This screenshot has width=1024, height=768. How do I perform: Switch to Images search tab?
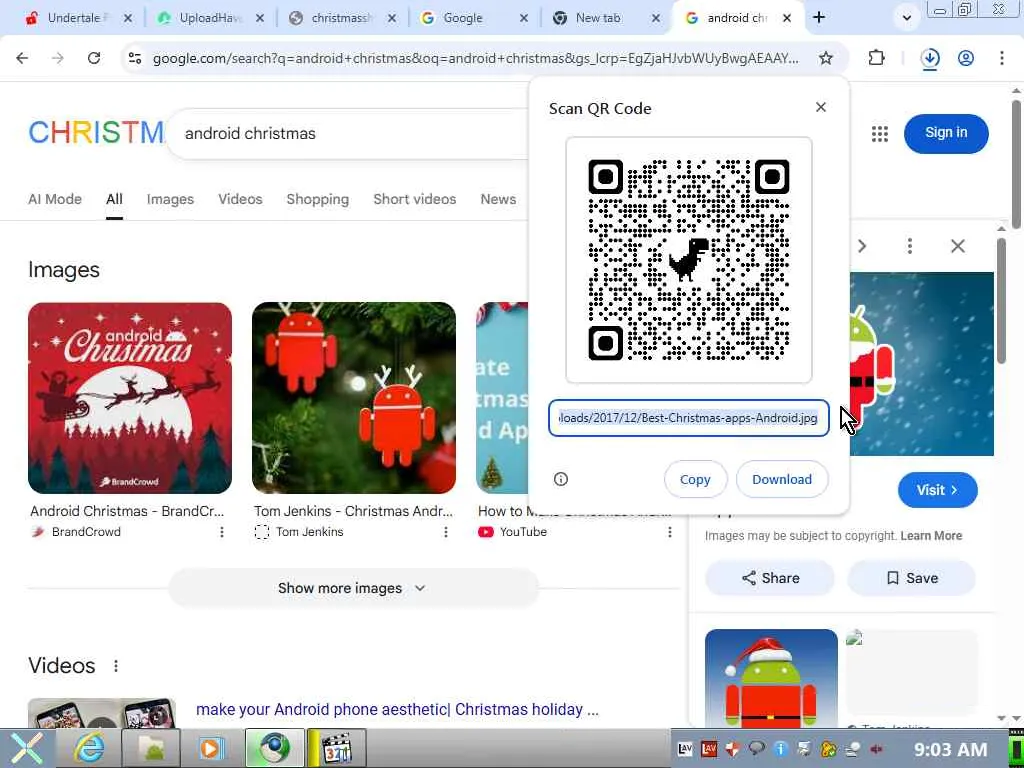(x=170, y=199)
